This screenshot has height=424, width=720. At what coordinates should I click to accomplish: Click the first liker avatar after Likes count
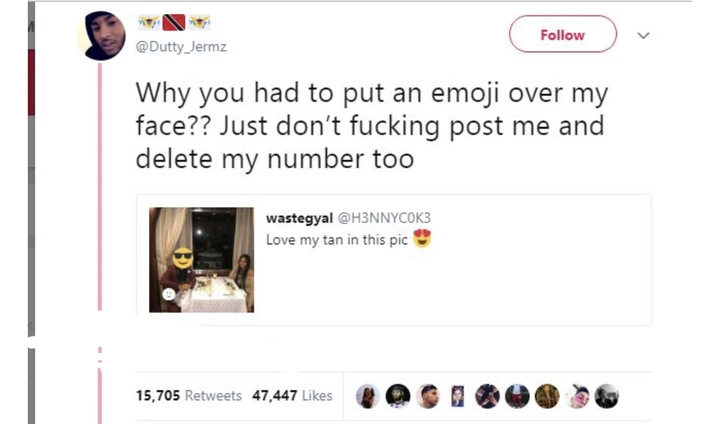[x=369, y=396]
